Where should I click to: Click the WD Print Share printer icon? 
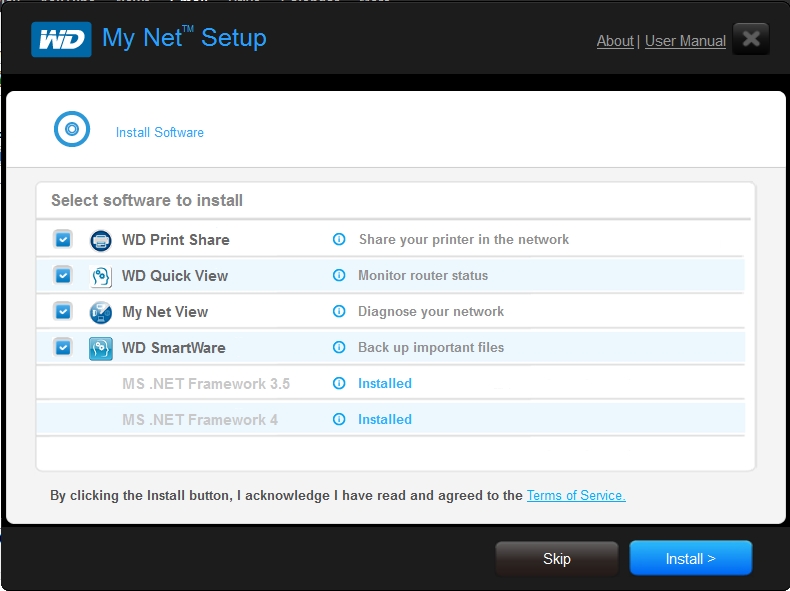[x=101, y=240]
